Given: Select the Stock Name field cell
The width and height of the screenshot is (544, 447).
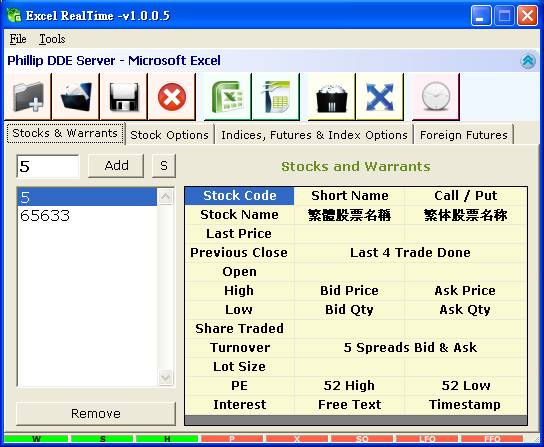Looking at the screenshot, I should click(239, 214).
